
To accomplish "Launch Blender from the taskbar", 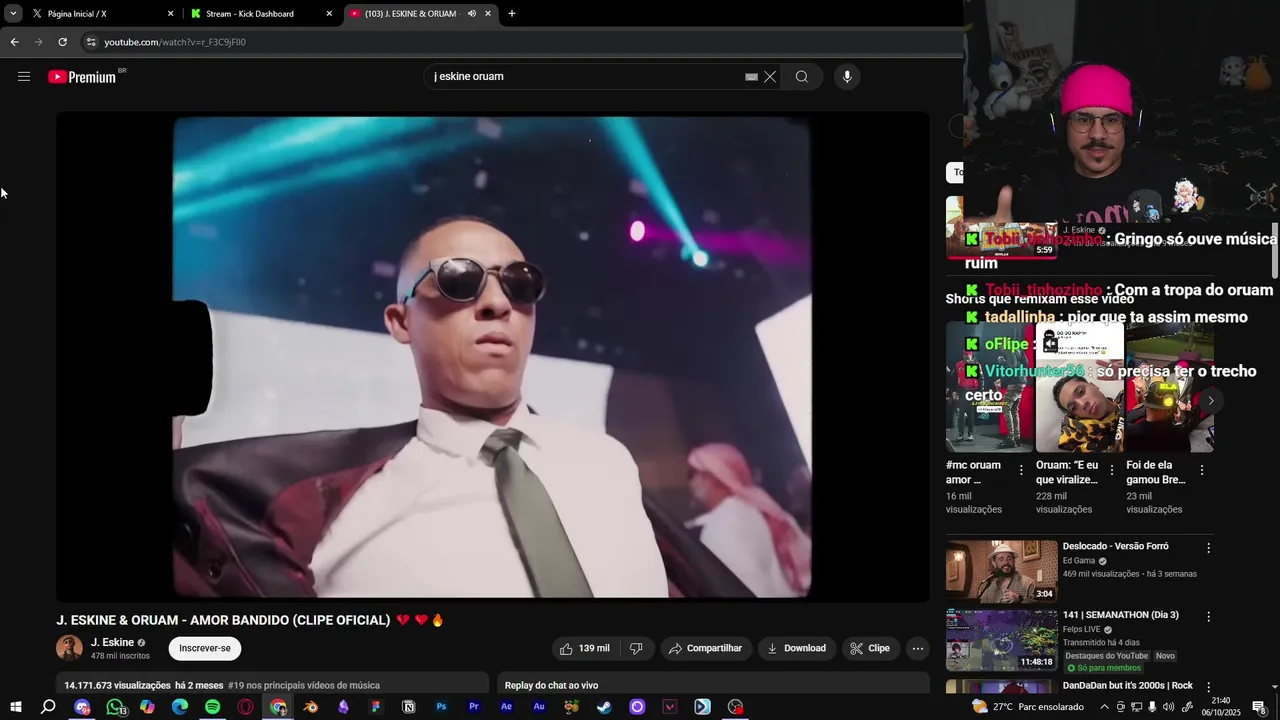I will click(311, 707).
